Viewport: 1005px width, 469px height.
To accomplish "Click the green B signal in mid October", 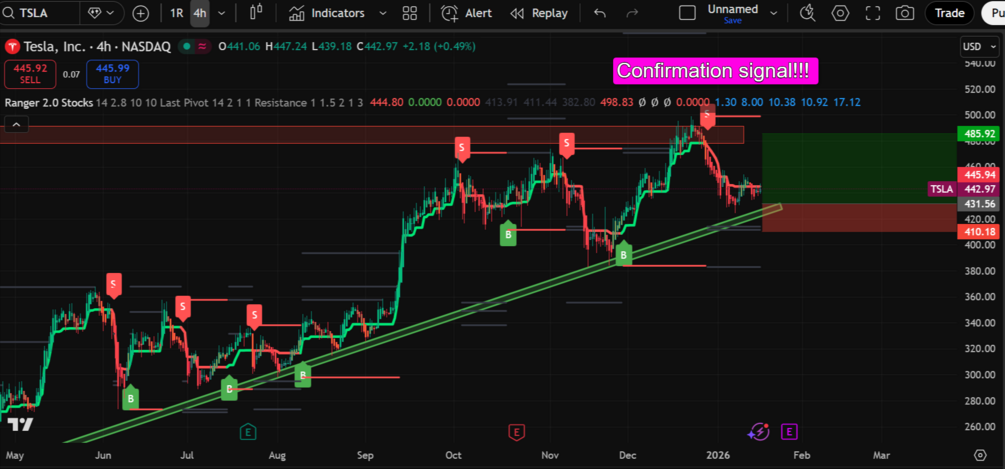I will click(508, 234).
